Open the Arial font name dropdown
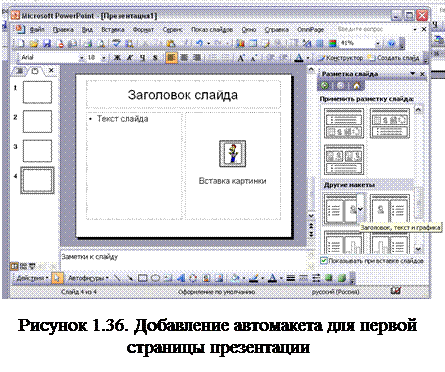Viewport: 445px width, 372px height. point(82,58)
